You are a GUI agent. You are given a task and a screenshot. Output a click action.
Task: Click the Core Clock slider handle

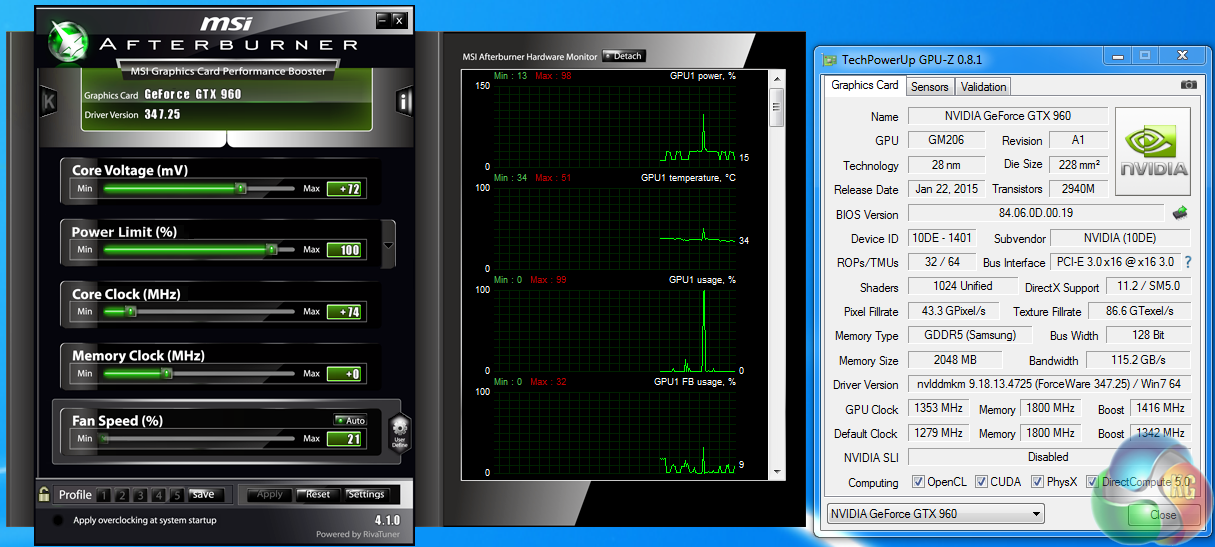point(130,312)
